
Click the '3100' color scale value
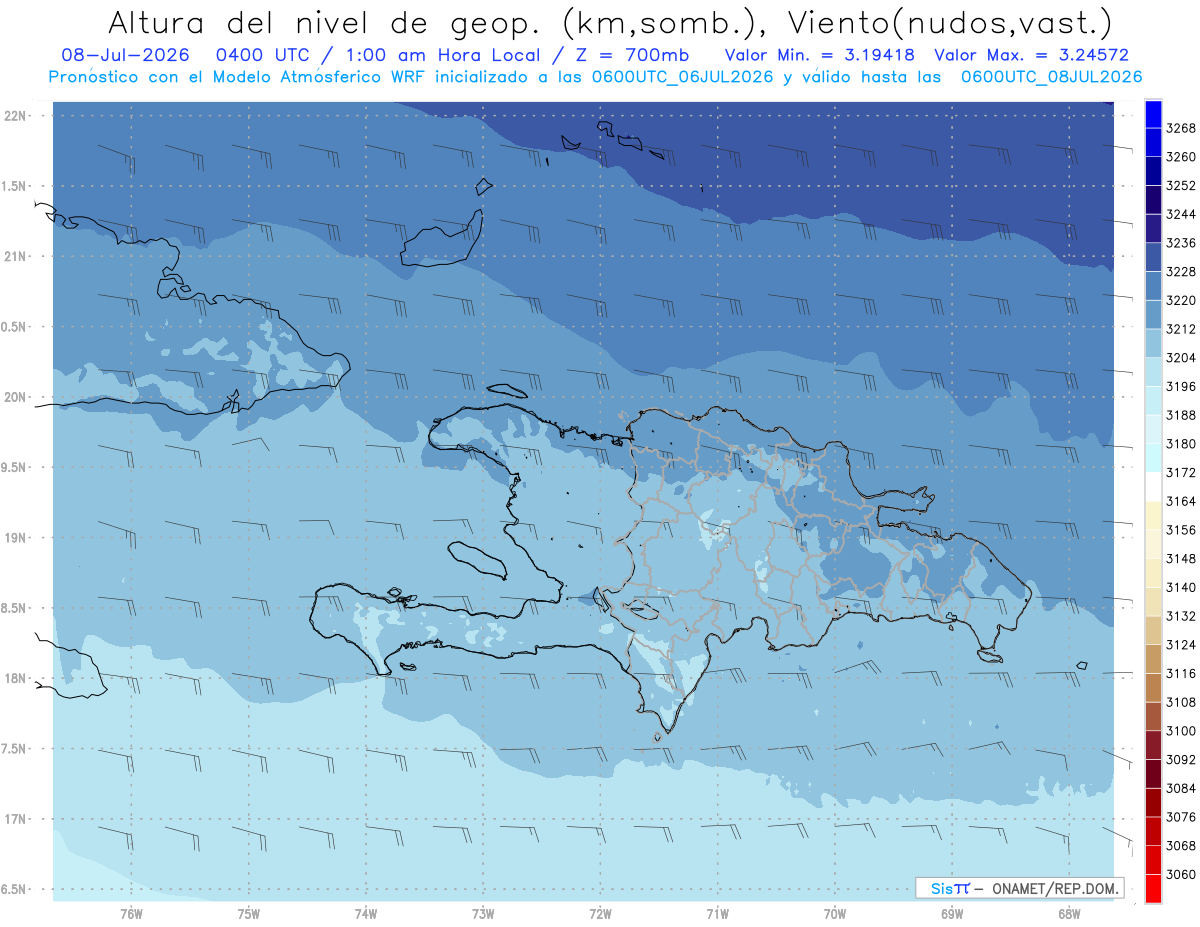1181,730
